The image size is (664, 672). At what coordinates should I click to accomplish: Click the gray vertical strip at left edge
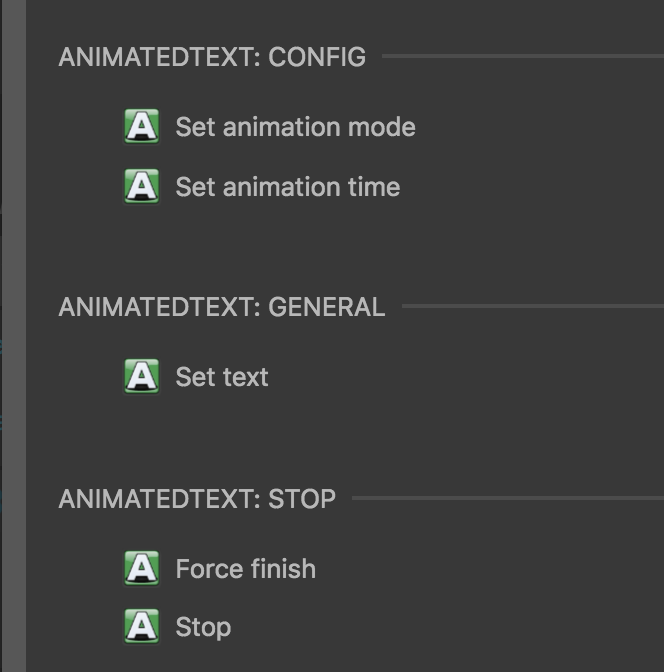[13, 336]
